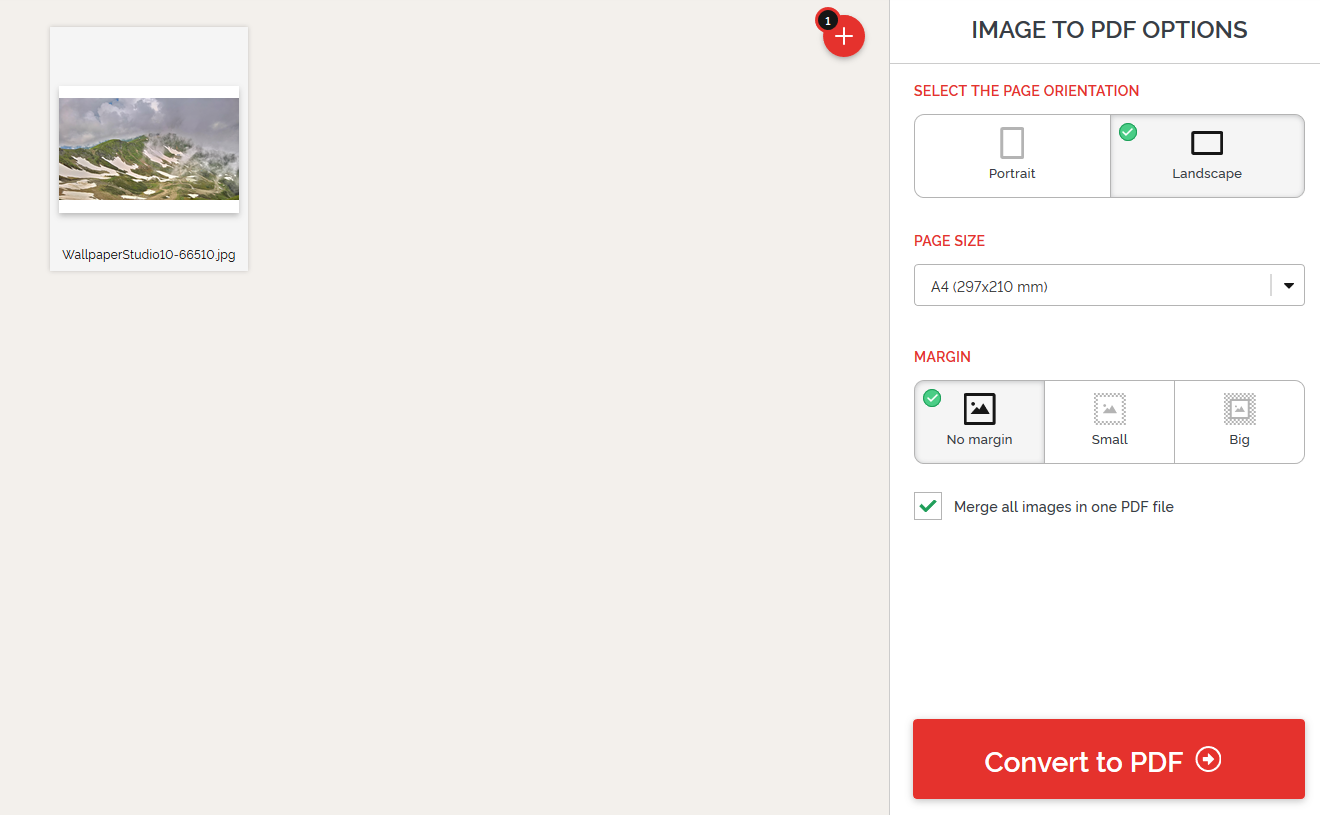This screenshot has width=1320, height=815.
Task: Click the Small margin picture icon
Action: coord(1109,408)
